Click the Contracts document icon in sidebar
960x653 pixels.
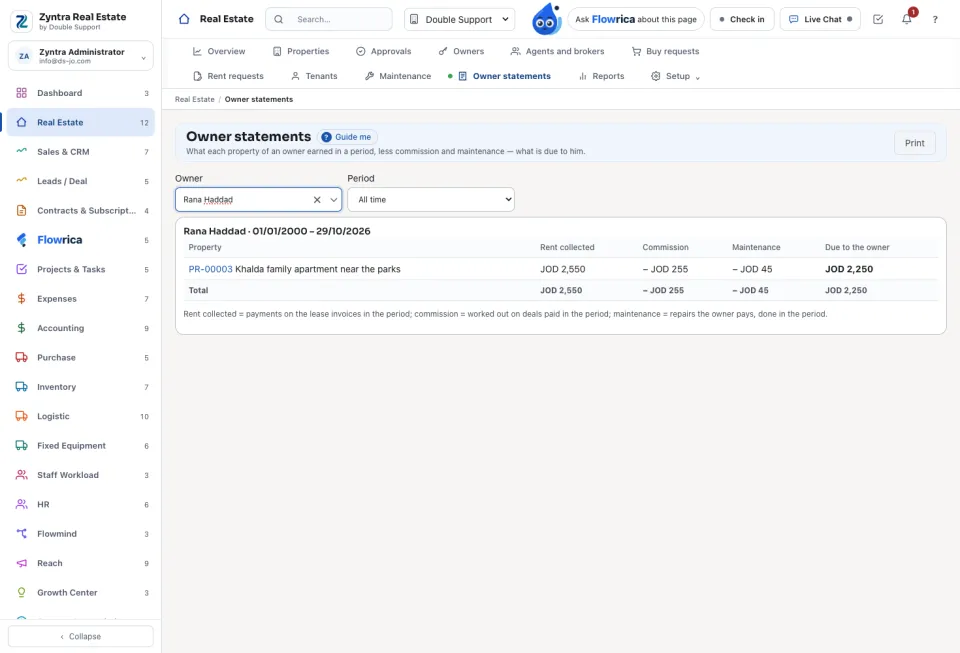(x=21, y=211)
